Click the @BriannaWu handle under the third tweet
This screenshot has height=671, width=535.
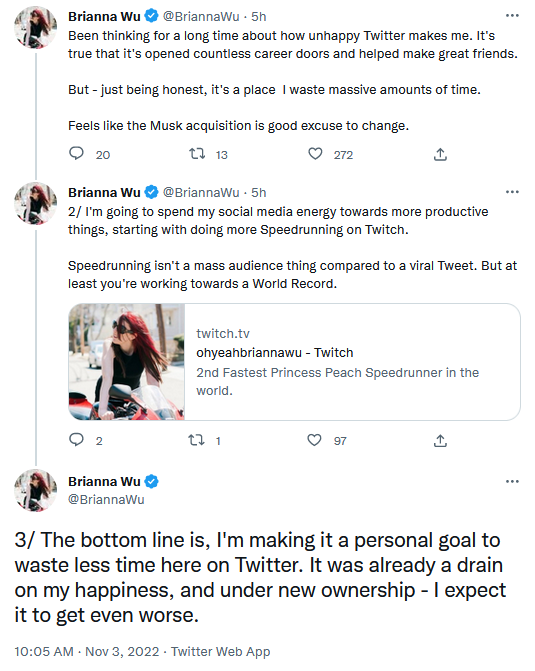coord(106,499)
